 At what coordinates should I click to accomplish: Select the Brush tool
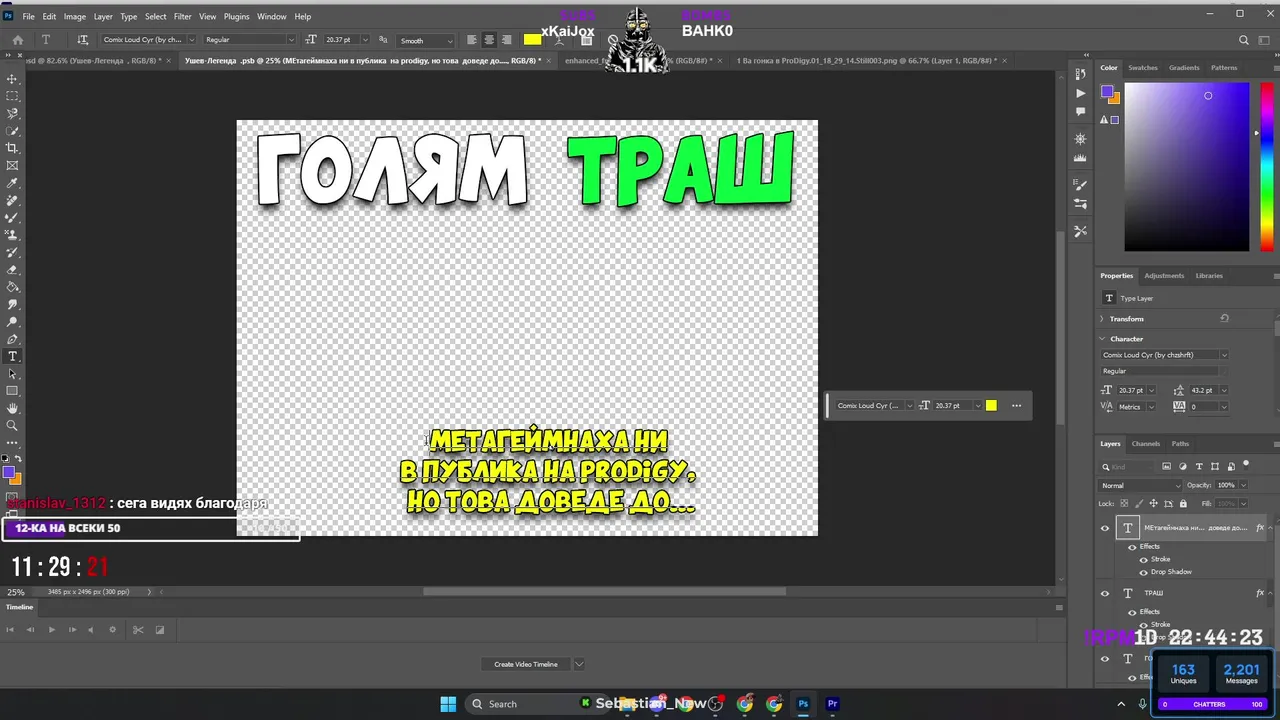[x=12, y=217]
